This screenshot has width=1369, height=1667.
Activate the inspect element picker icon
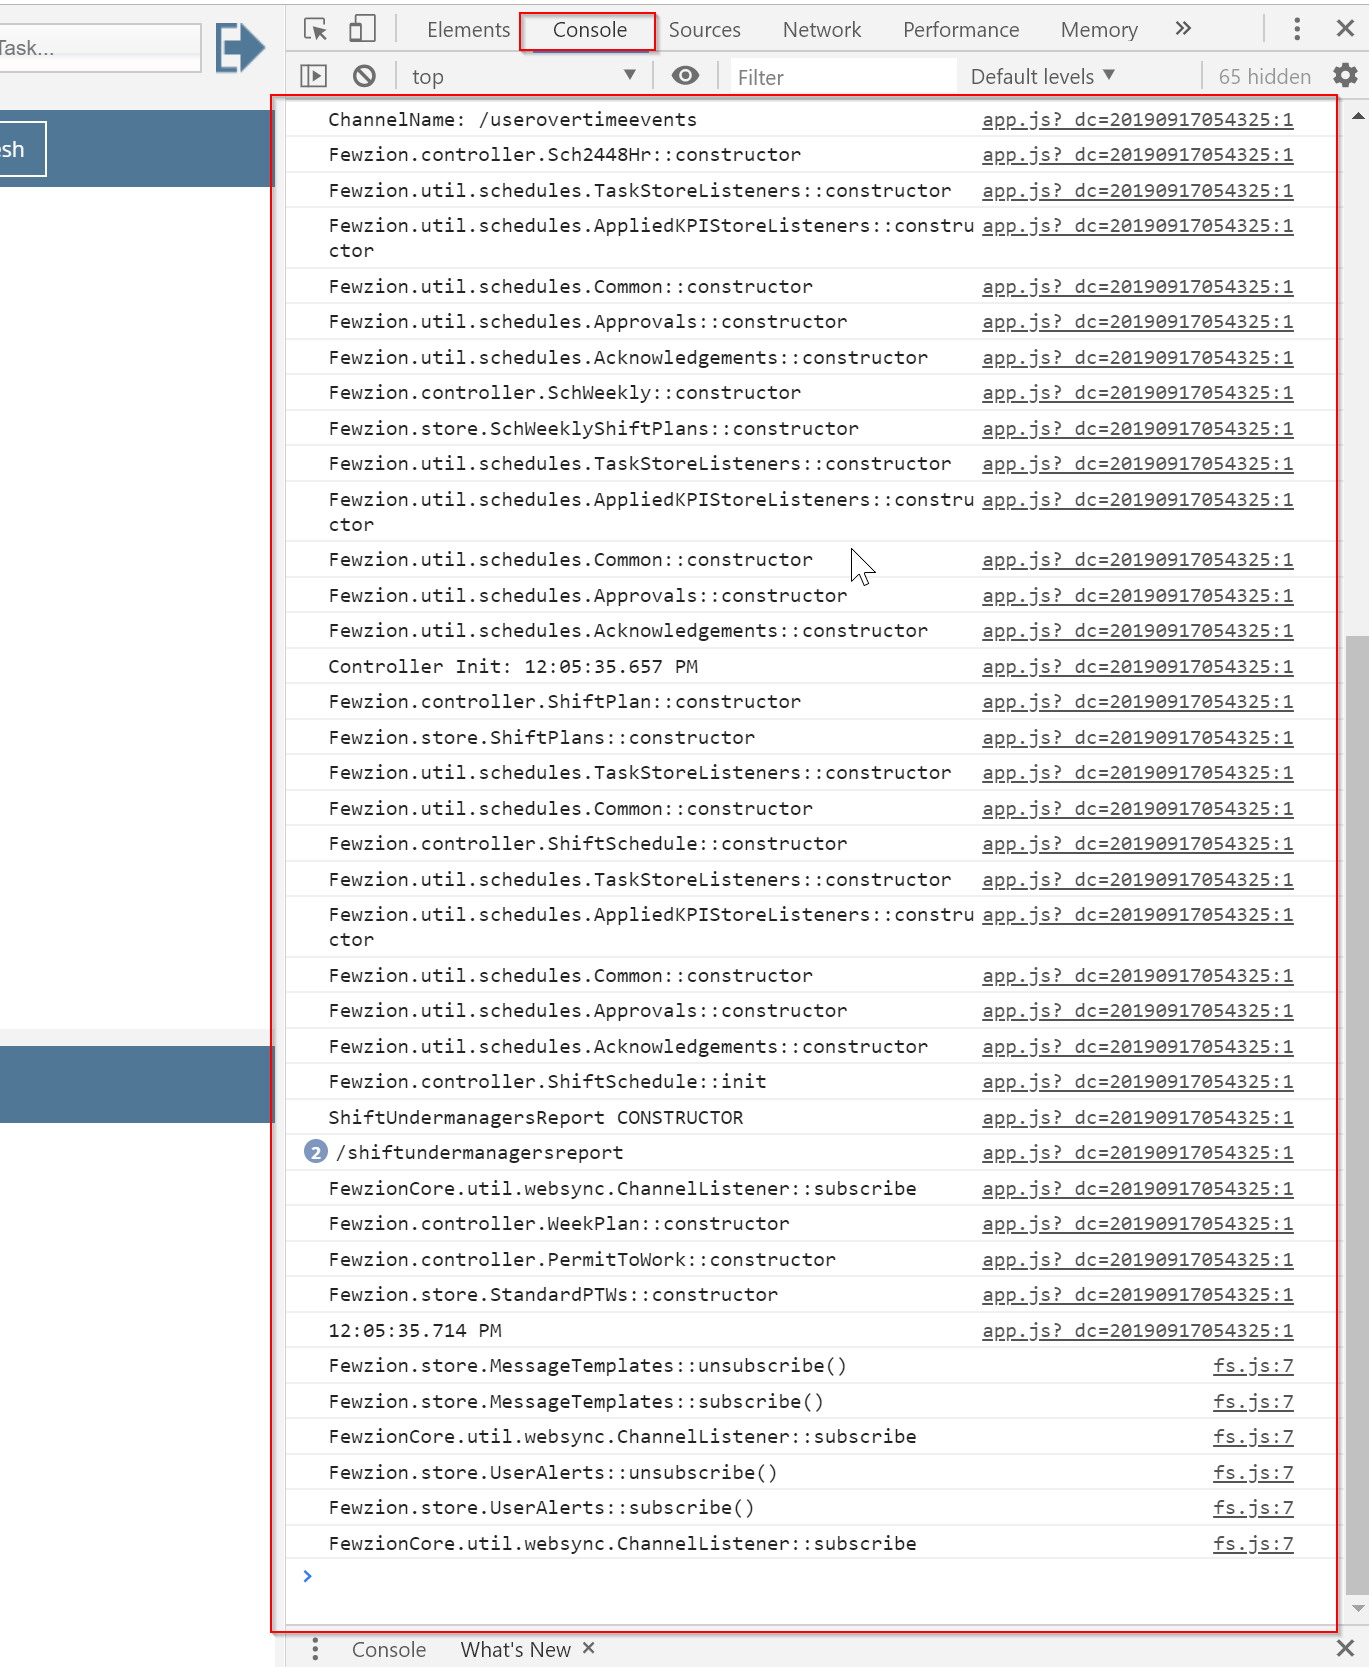pos(316,30)
